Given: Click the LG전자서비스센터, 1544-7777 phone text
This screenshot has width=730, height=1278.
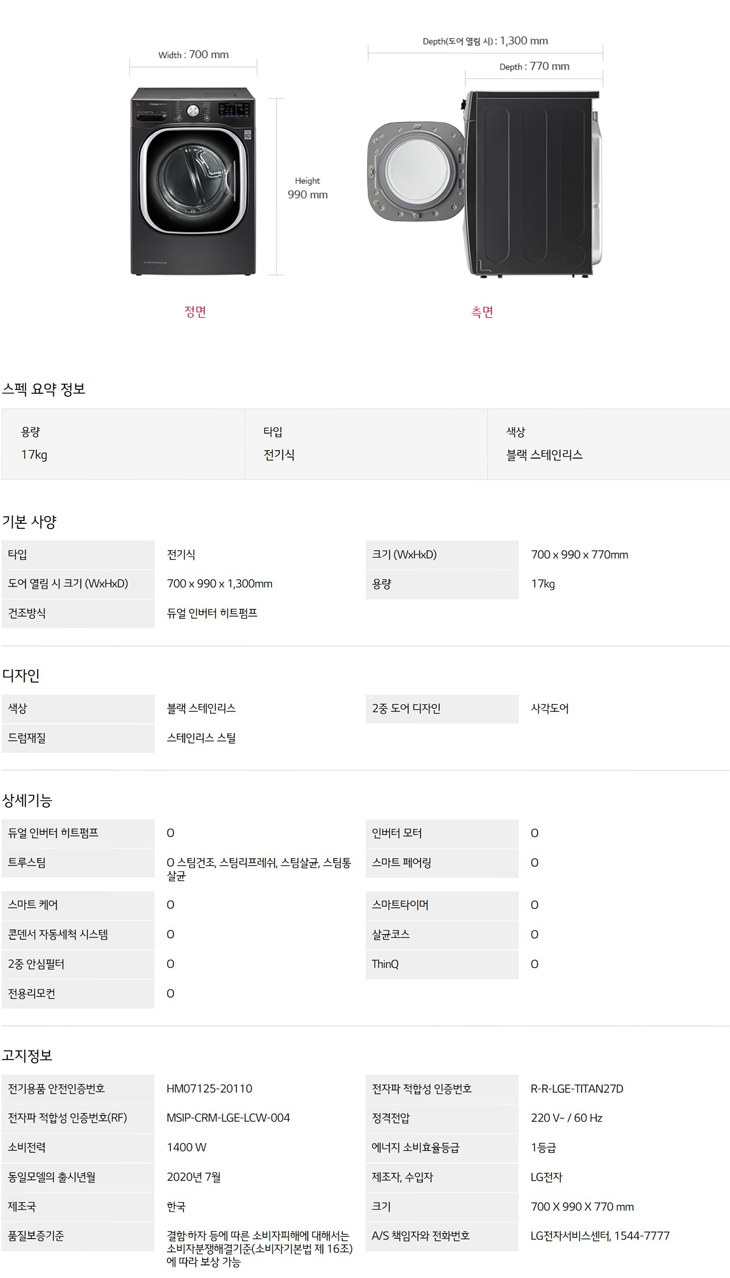Looking at the screenshot, I should coord(600,1236).
